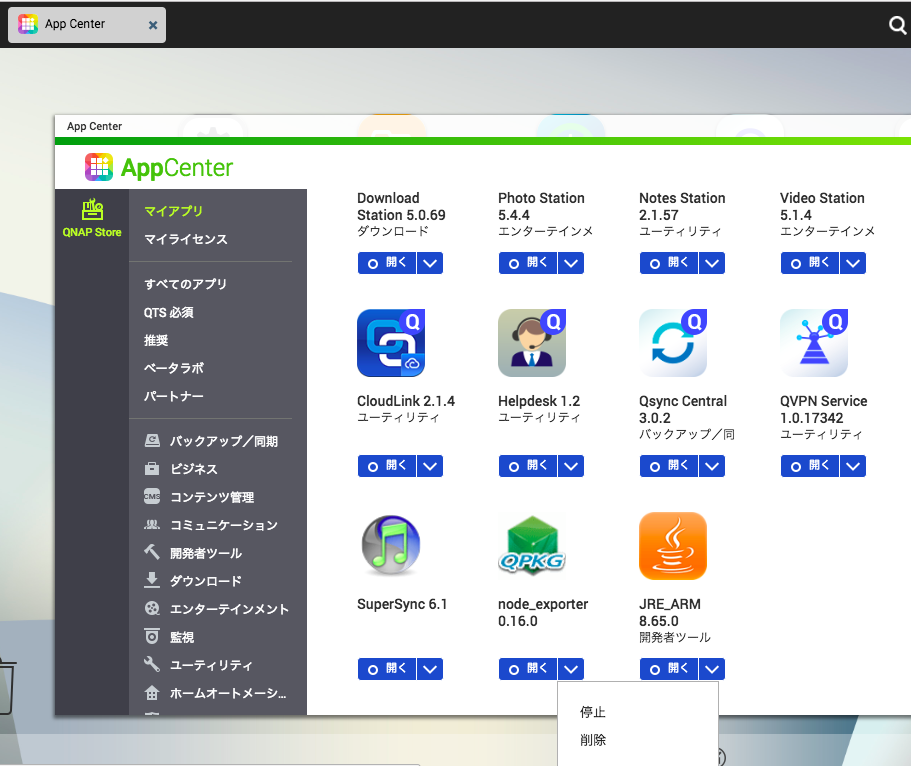Viewport: 911px width, 766px height.
Task: Select マイライセンス in the sidebar
Action: [x=185, y=239]
